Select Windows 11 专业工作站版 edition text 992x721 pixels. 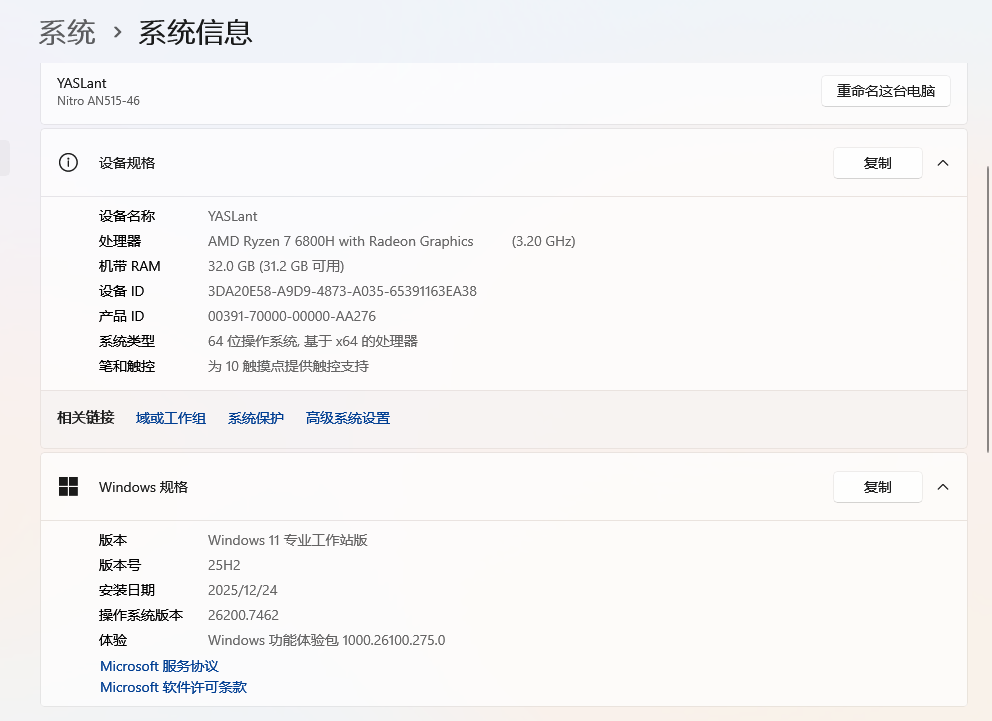point(288,540)
